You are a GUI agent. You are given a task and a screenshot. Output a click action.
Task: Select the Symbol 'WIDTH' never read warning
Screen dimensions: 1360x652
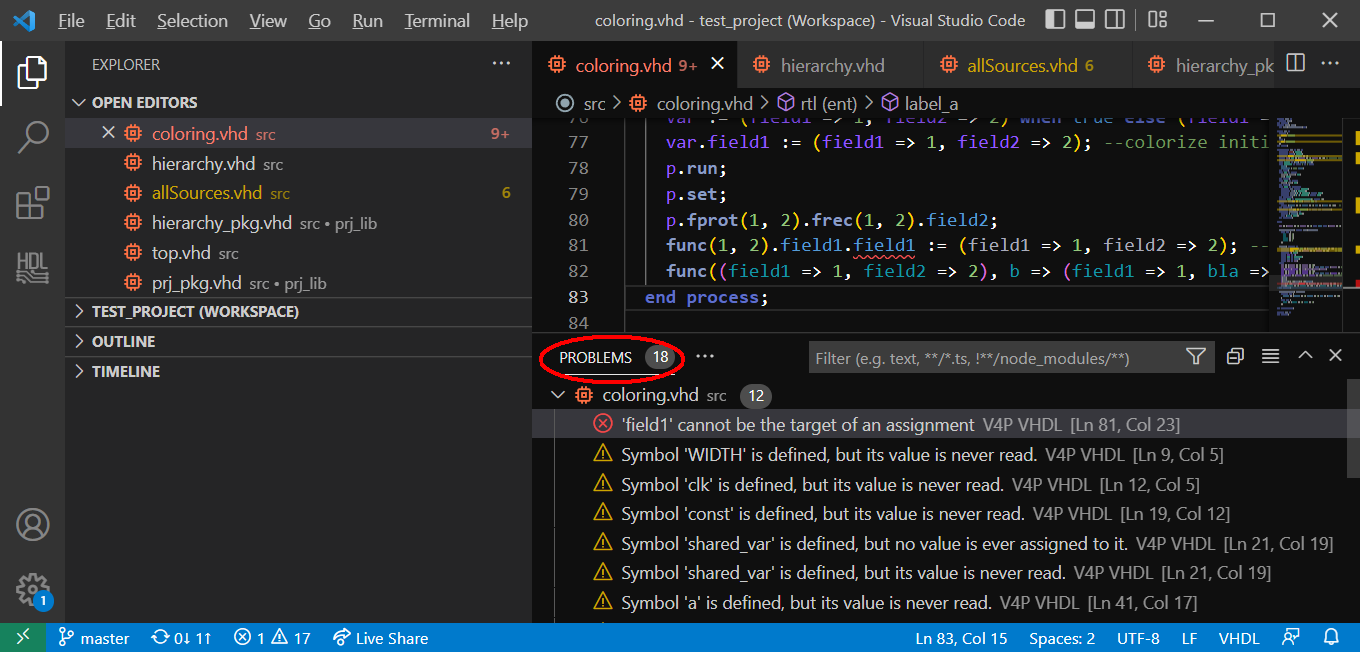click(x=939, y=454)
